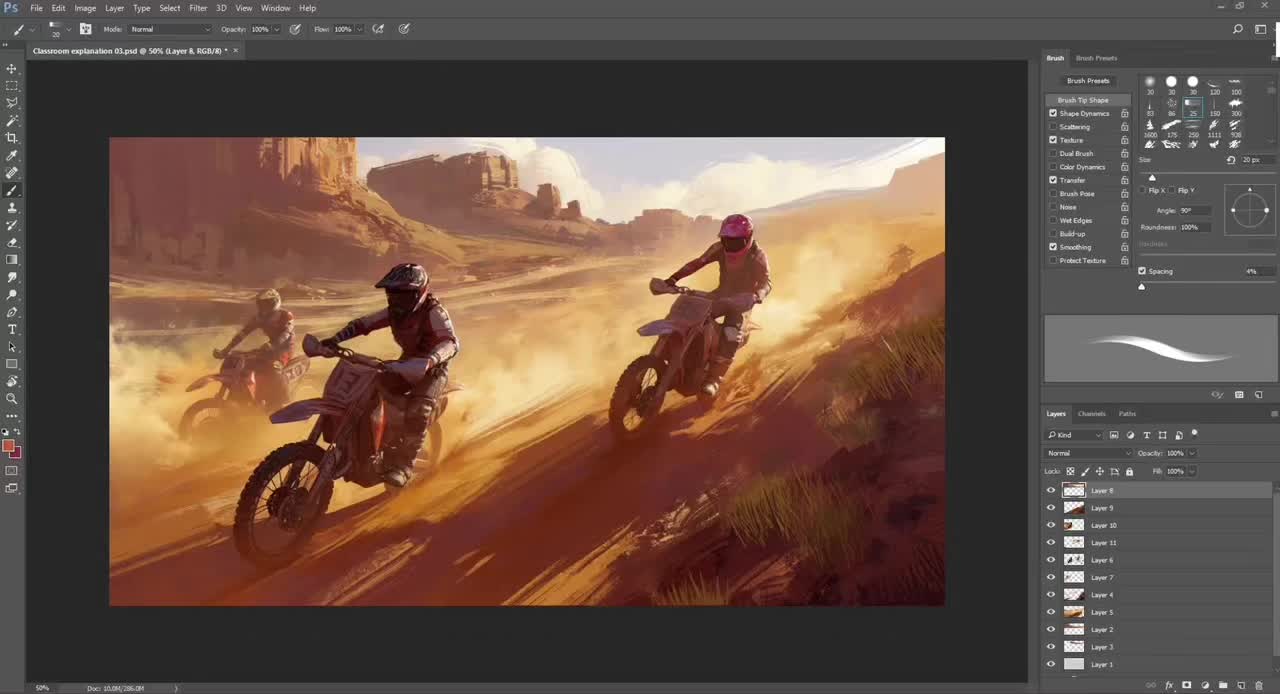Select the Gradient tool
The width and height of the screenshot is (1280, 694).
click(x=12, y=260)
